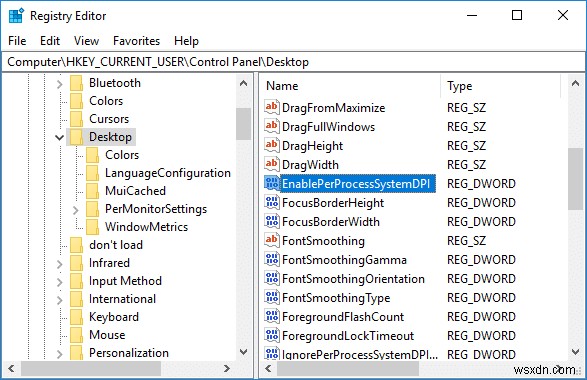
Task: Select the Colors key under Control Panel
Action: pyautogui.click(x=106, y=101)
